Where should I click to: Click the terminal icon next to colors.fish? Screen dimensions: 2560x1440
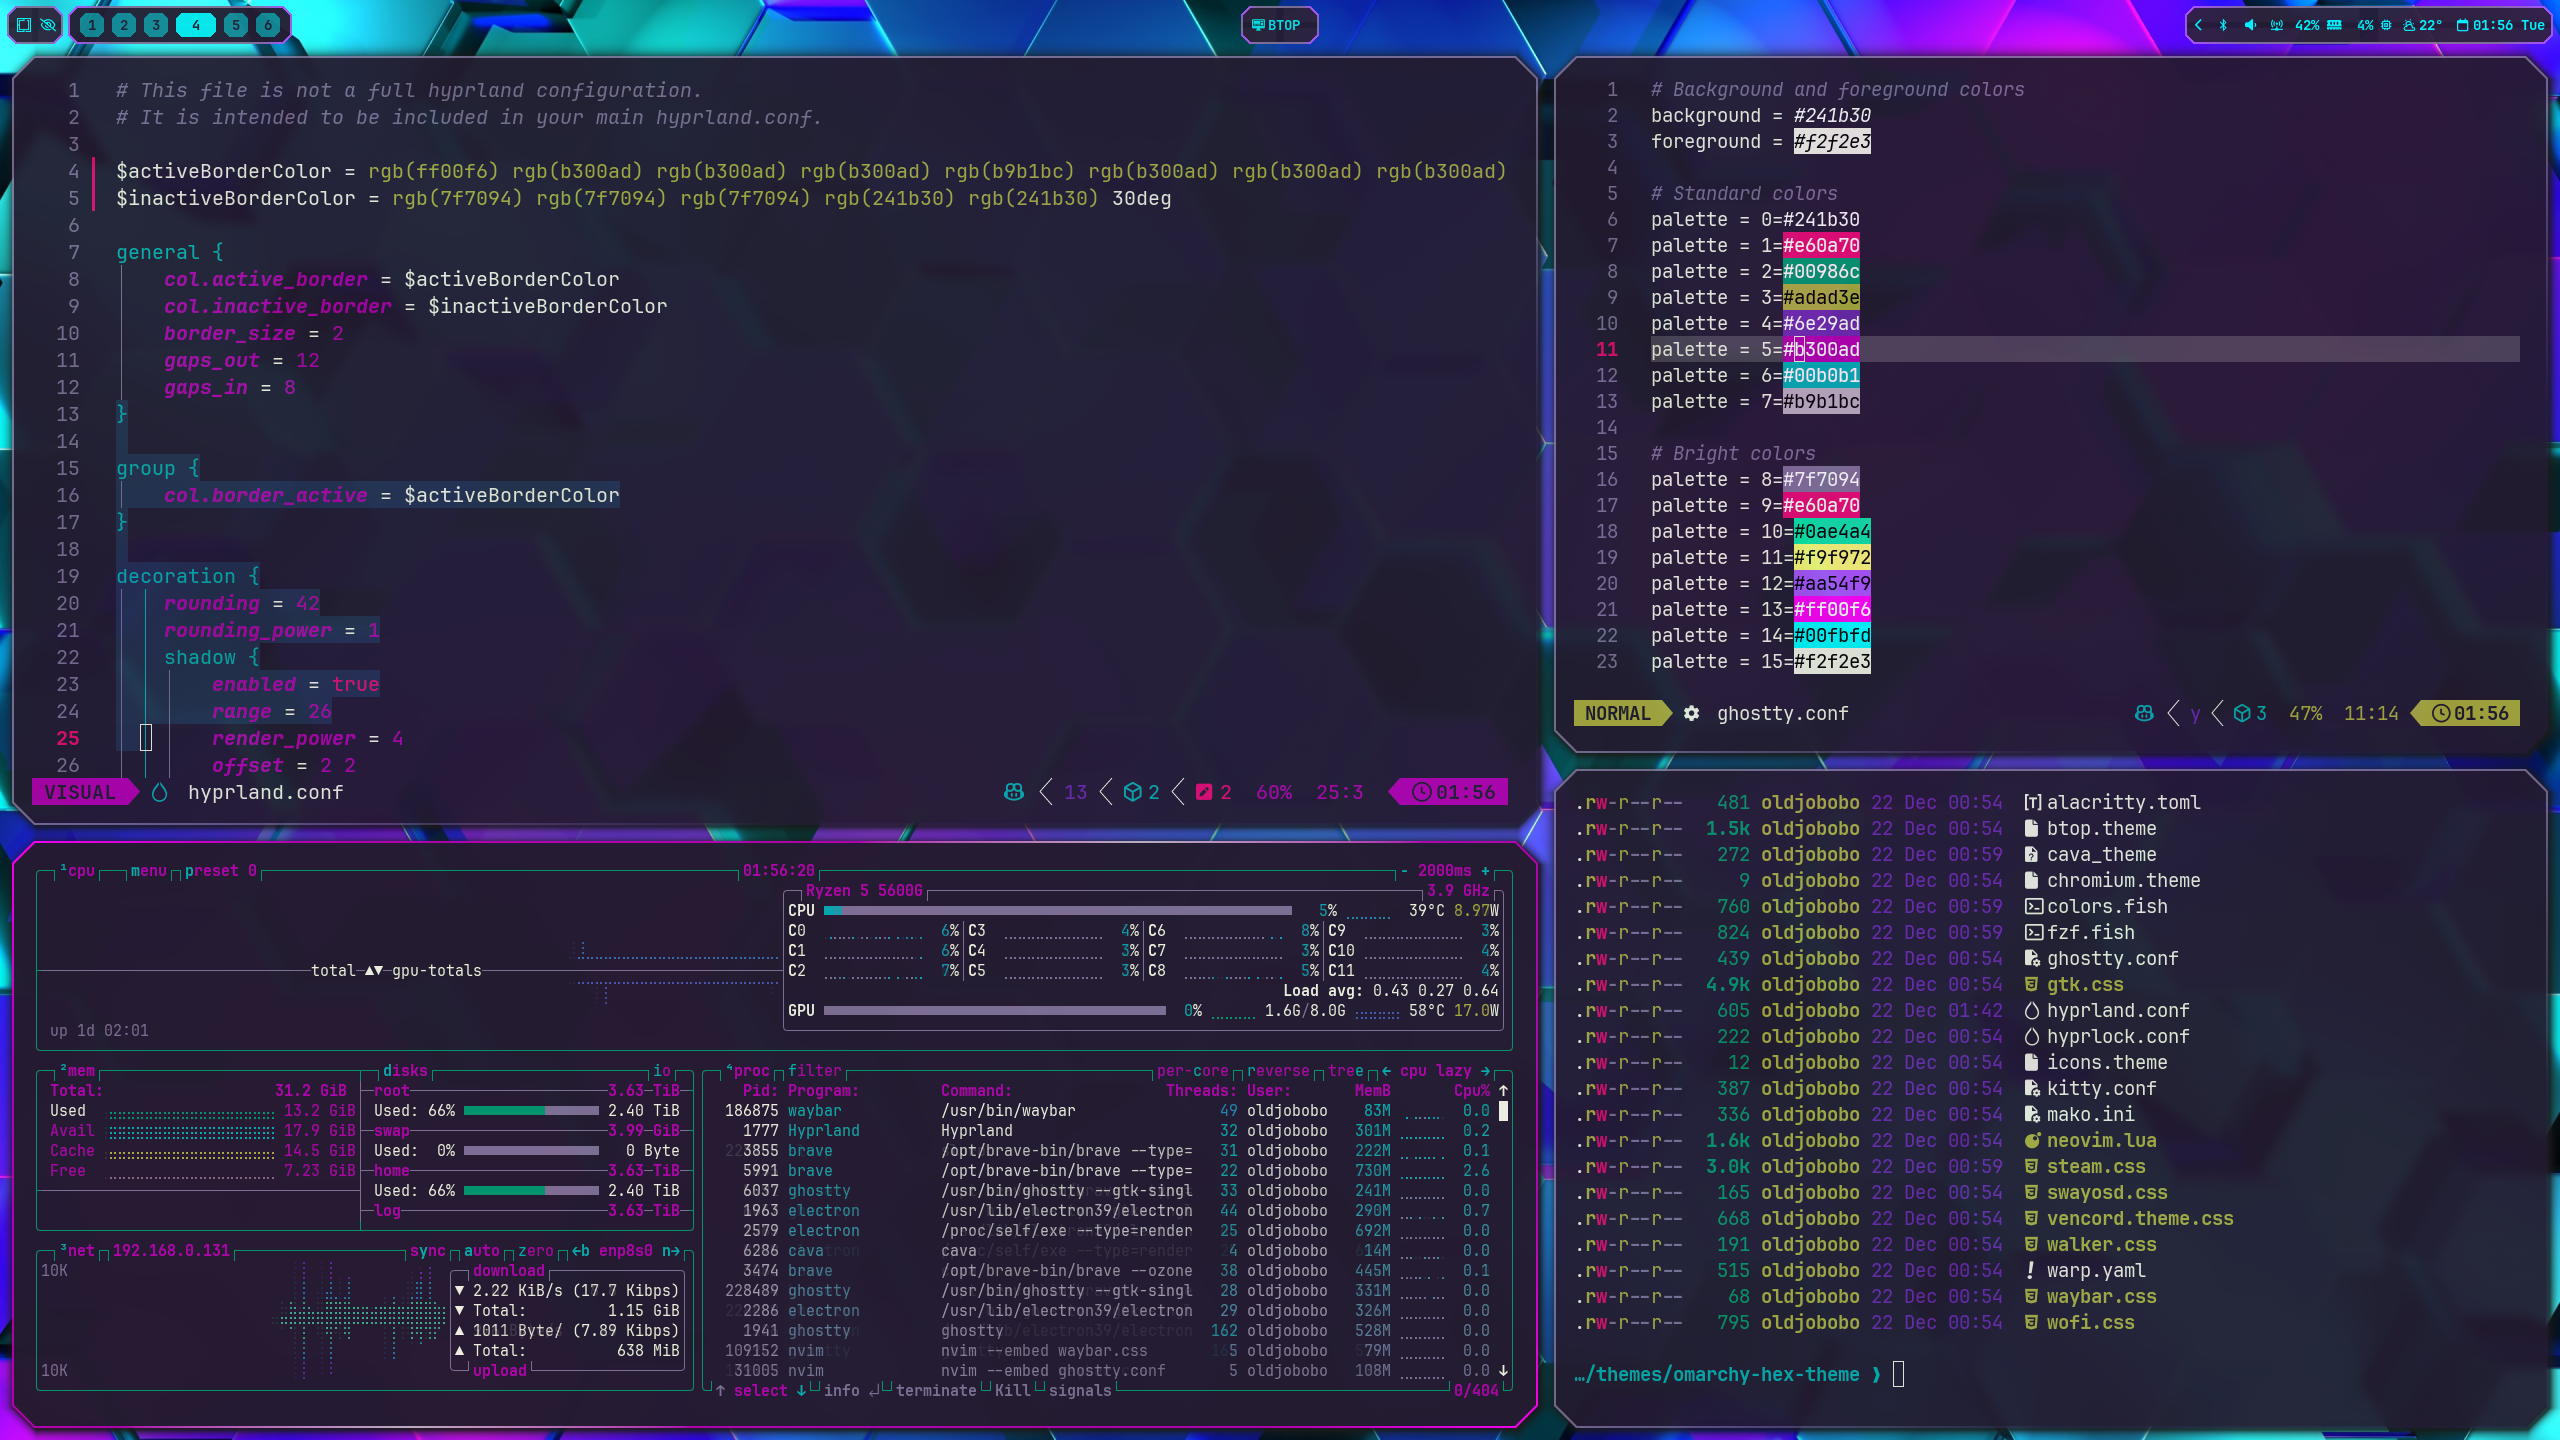click(2033, 907)
